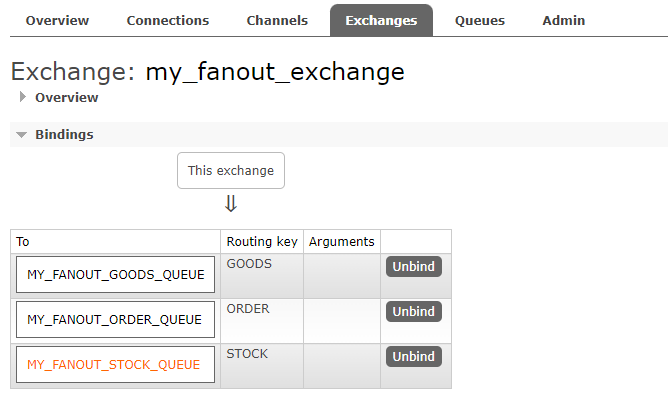Screen dimensions: 668x416
Task: Unbind the MY_FANOUT_STOCK_QUEUE binding
Action: [x=414, y=356]
